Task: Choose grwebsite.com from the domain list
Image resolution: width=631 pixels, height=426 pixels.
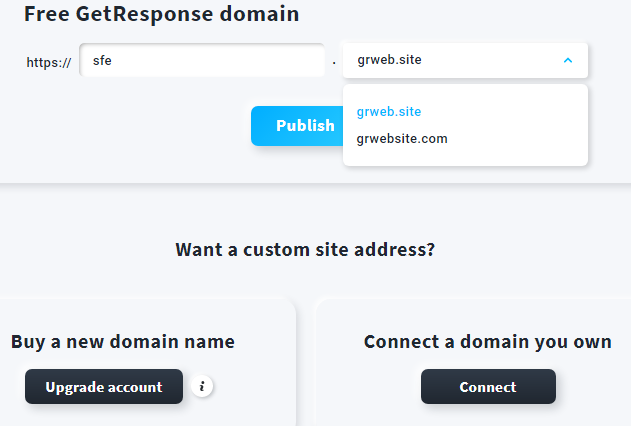Action: (x=402, y=139)
